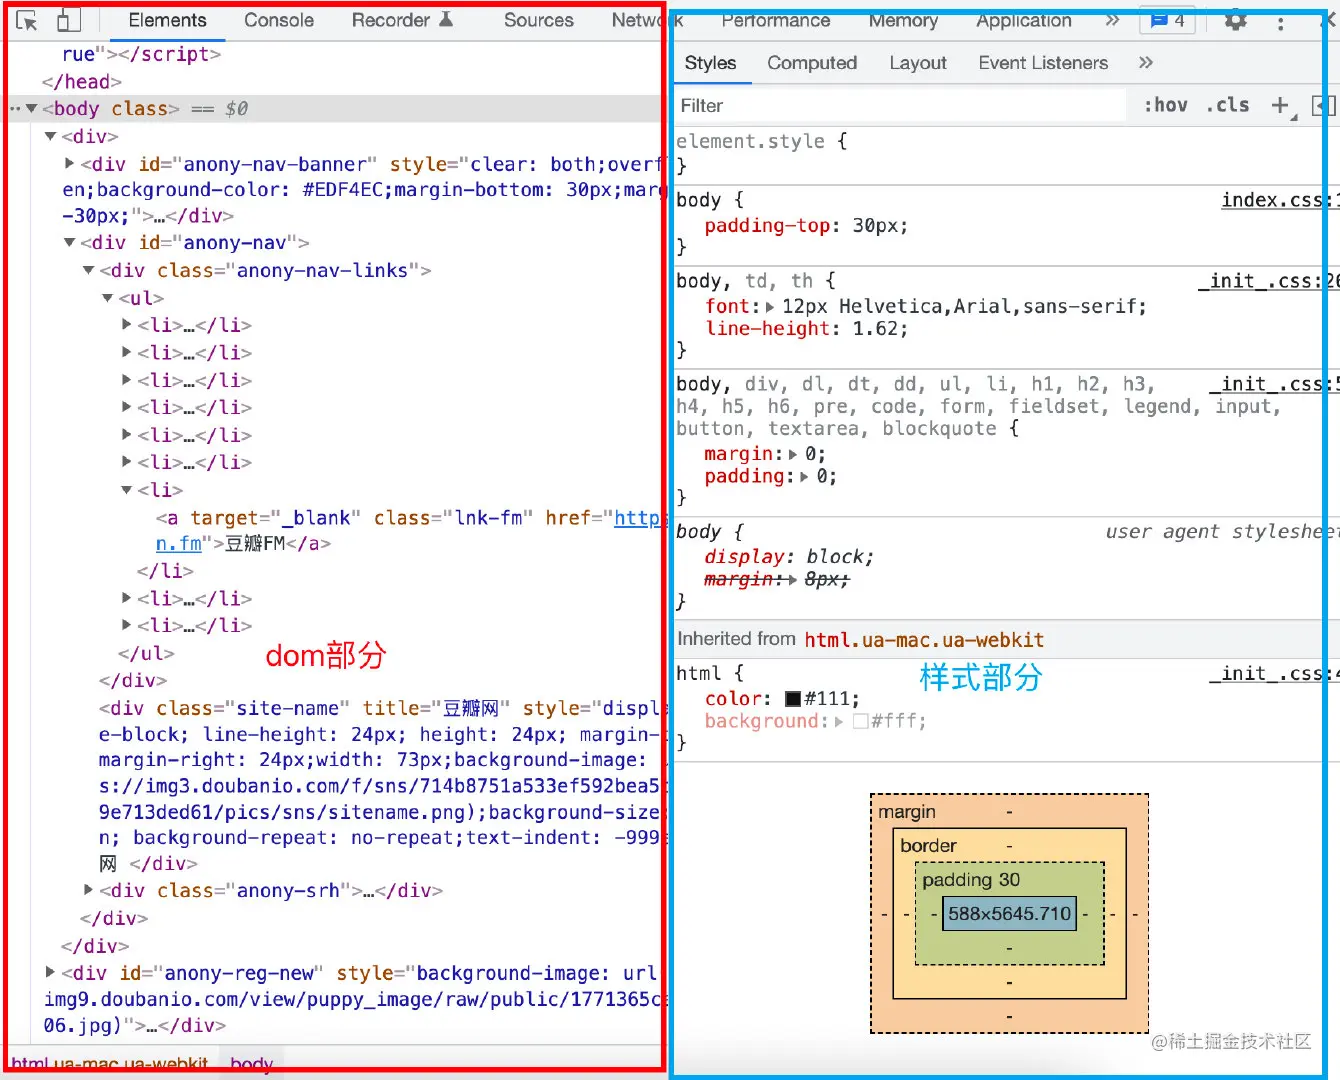Click the #fff background color swatch
The height and width of the screenshot is (1080, 1340).
click(x=860, y=721)
